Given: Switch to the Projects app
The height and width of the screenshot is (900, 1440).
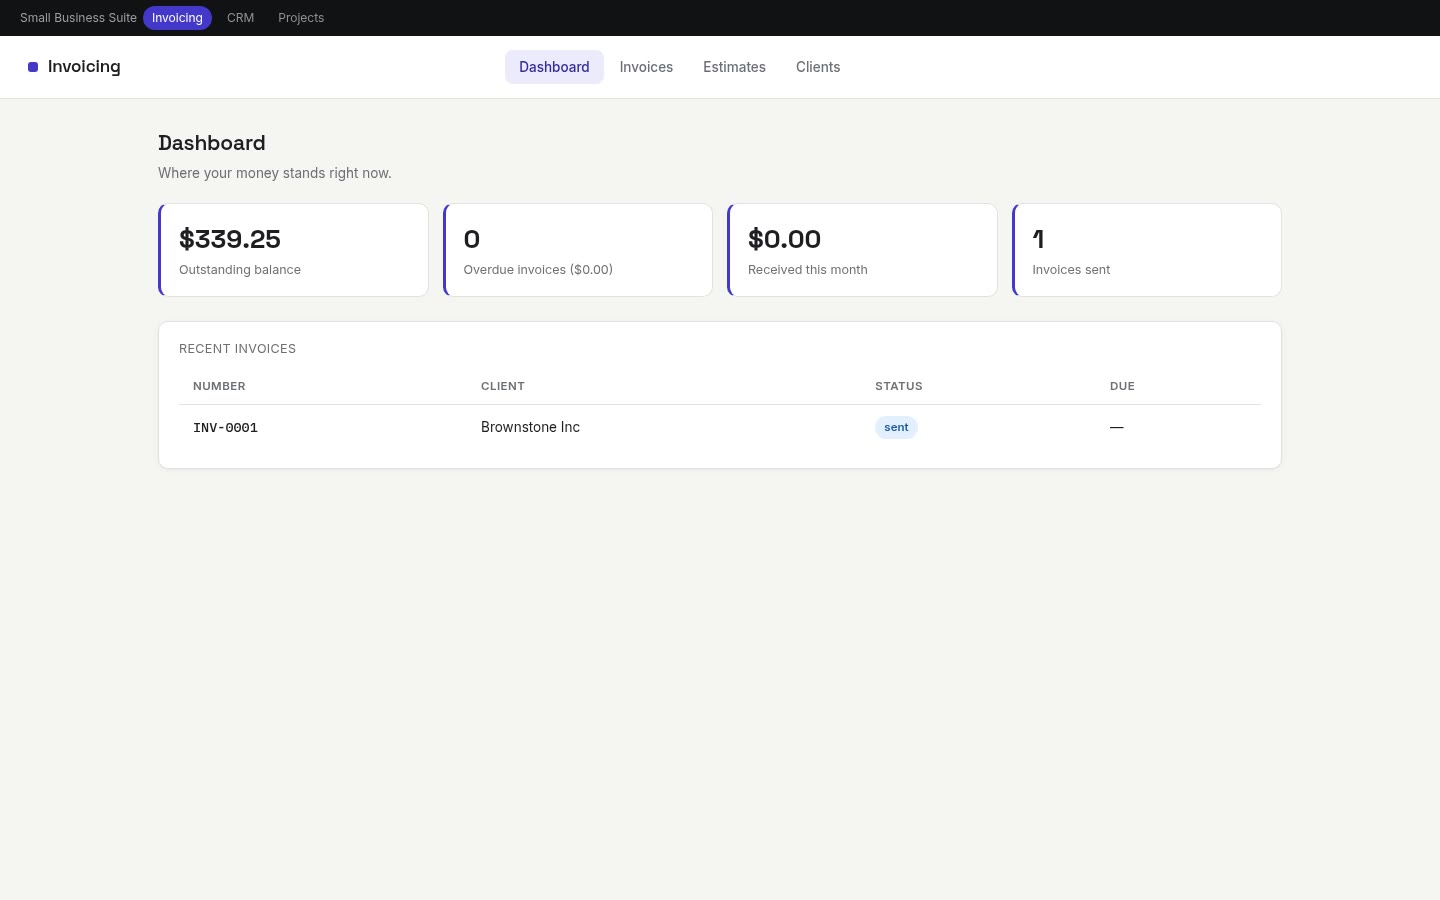Looking at the screenshot, I should pyautogui.click(x=301, y=18).
